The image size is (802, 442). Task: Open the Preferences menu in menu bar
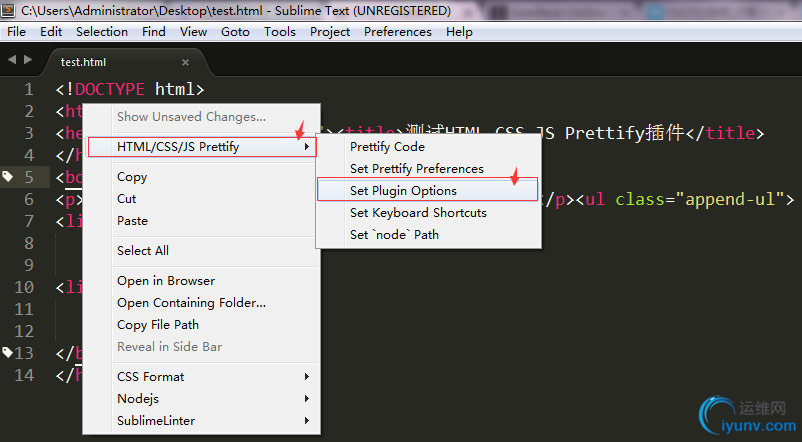tap(398, 32)
